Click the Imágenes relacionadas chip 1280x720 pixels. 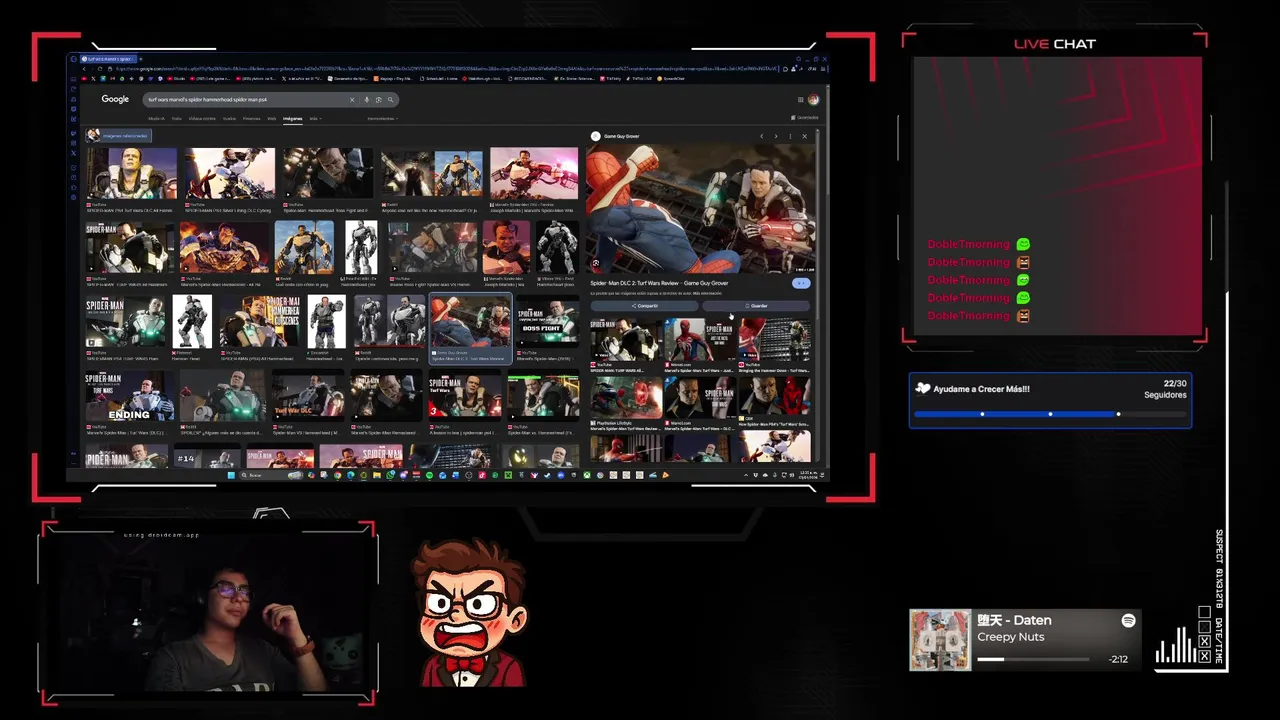[x=118, y=135]
